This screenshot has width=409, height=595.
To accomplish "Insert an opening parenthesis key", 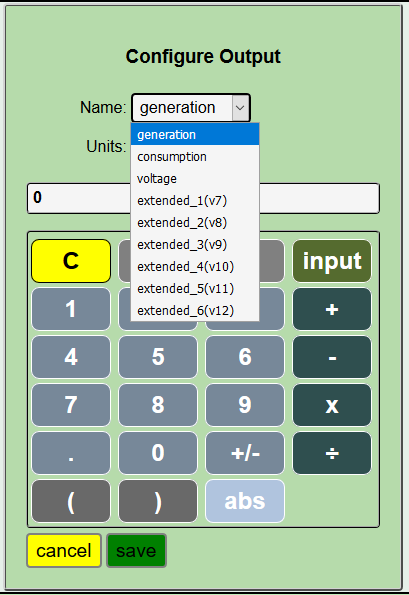I will click(71, 501).
